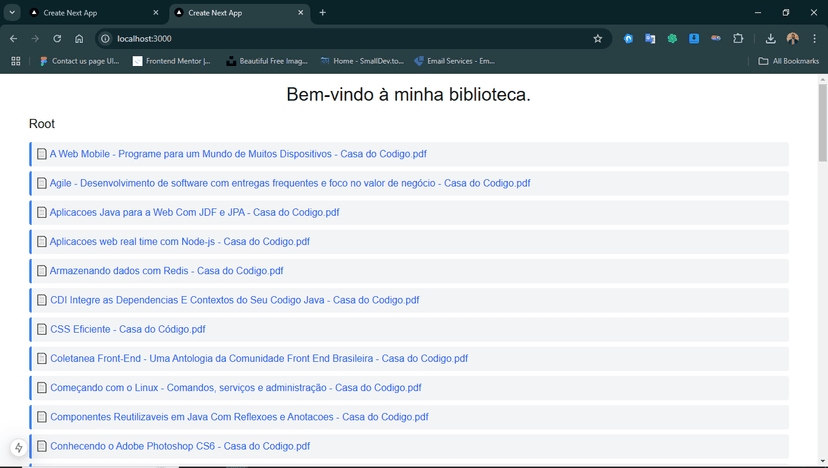Open Componentes Reutilizaveis em Java PDF
828x468 pixels.
pyautogui.click(x=239, y=417)
